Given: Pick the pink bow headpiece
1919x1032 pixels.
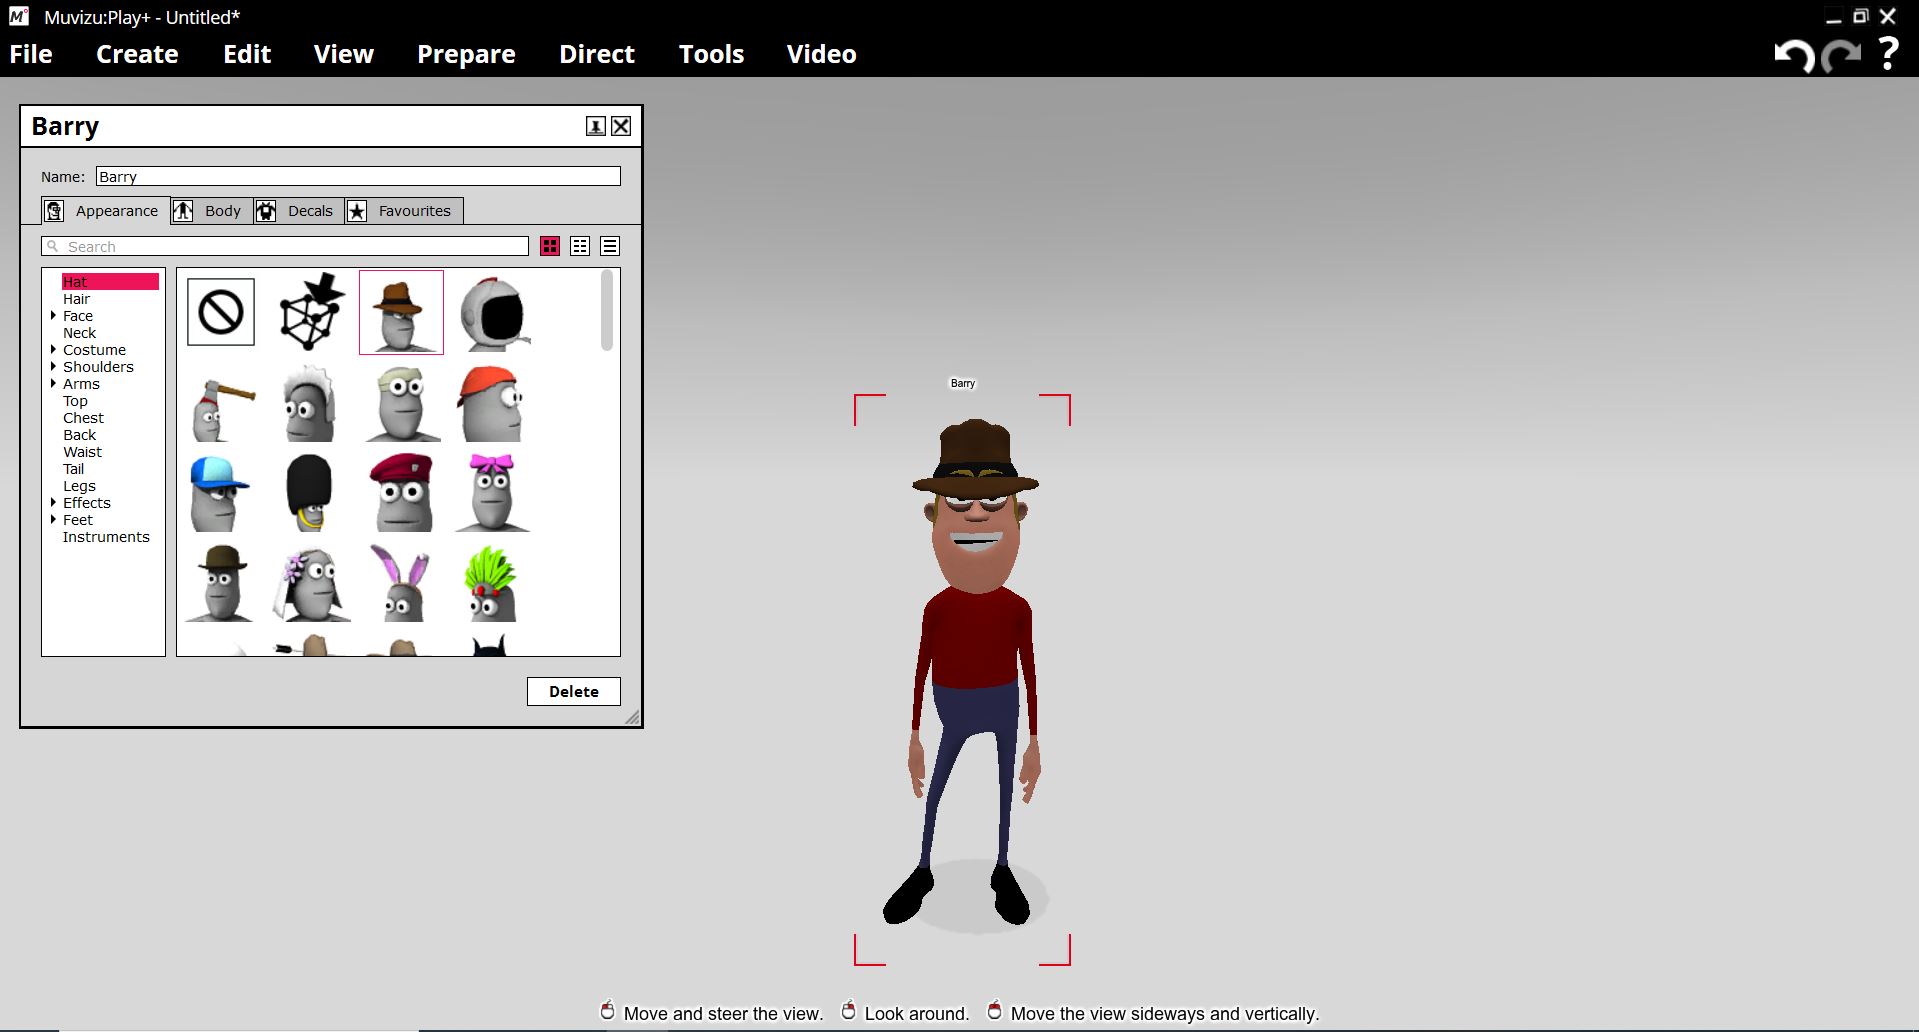Looking at the screenshot, I should pyautogui.click(x=491, y=494).
